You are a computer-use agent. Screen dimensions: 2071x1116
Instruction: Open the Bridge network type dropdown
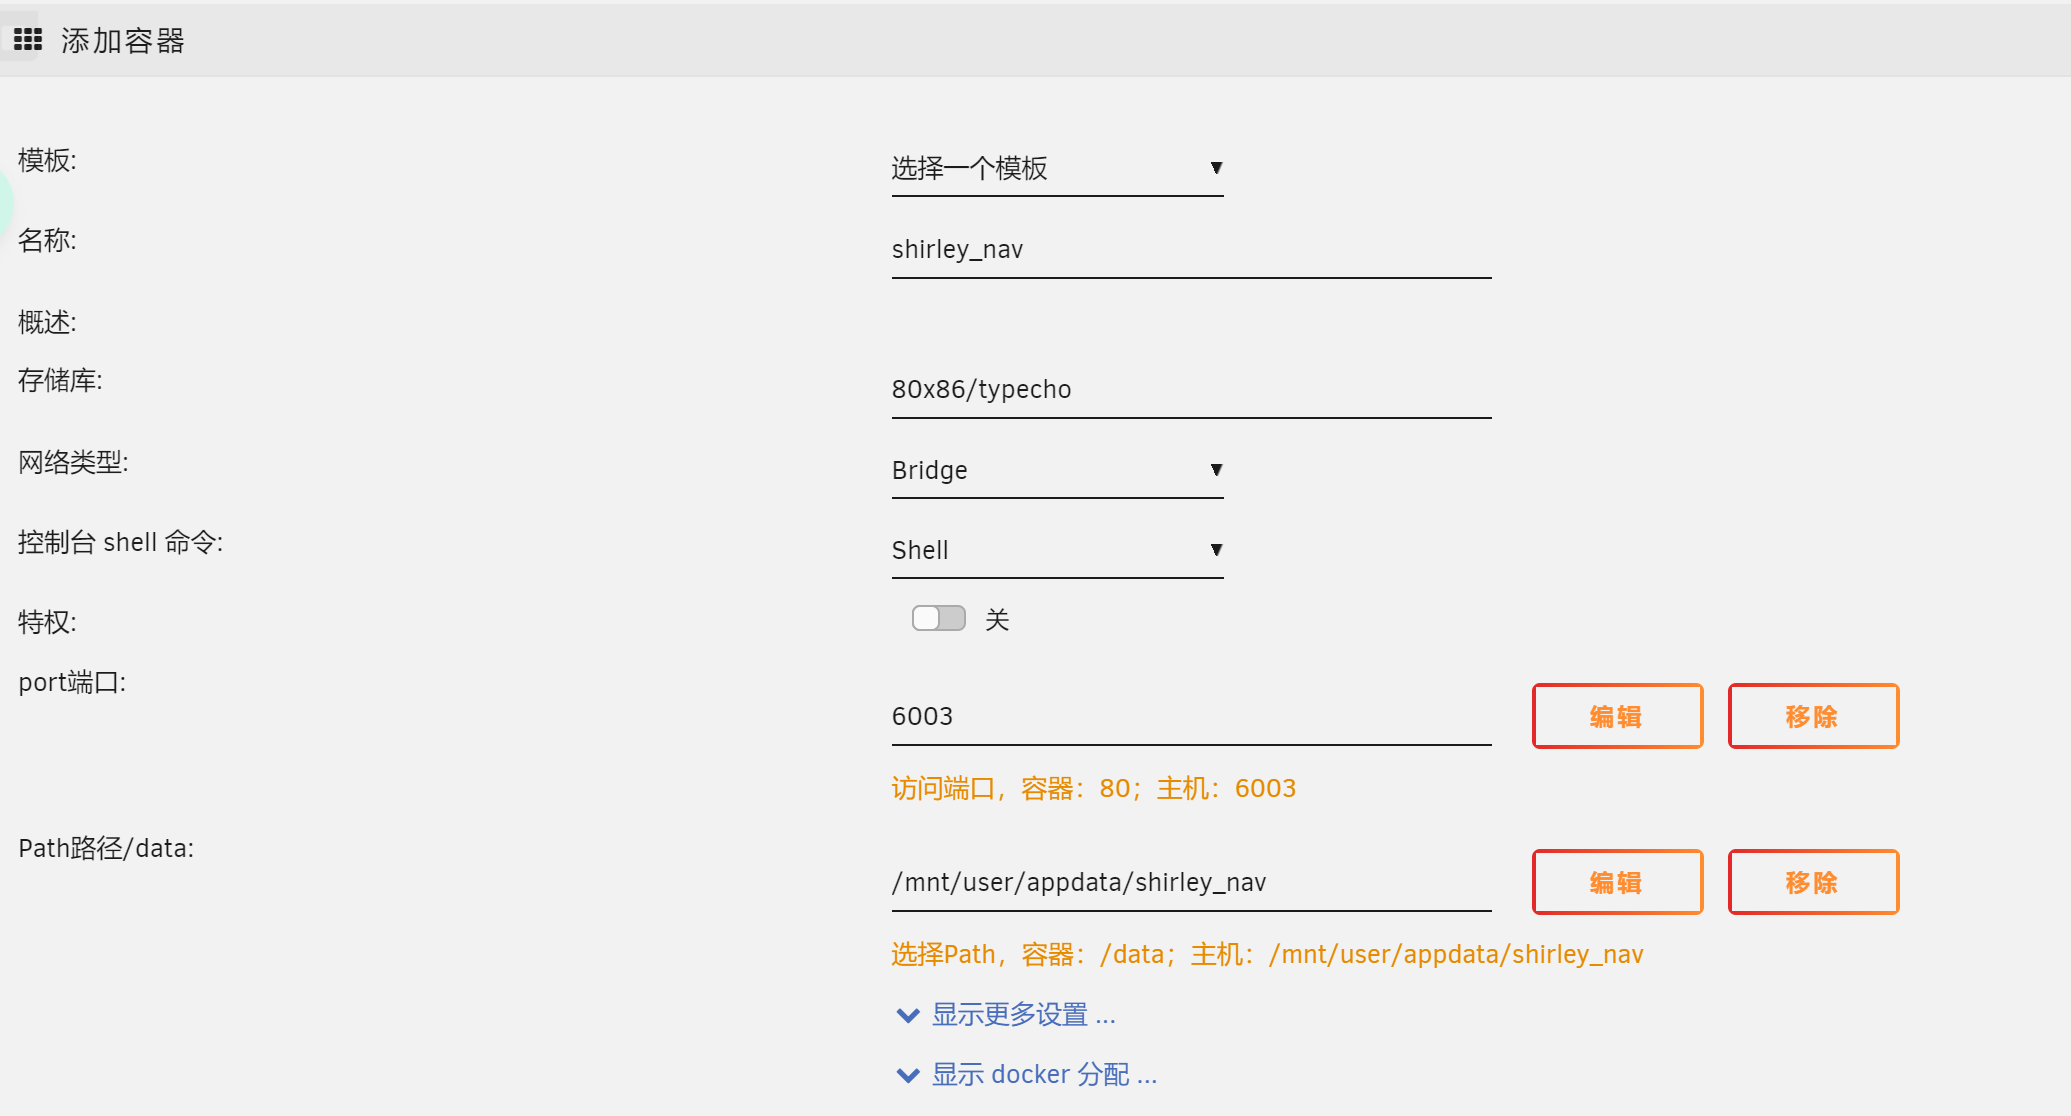[1057, 471]
